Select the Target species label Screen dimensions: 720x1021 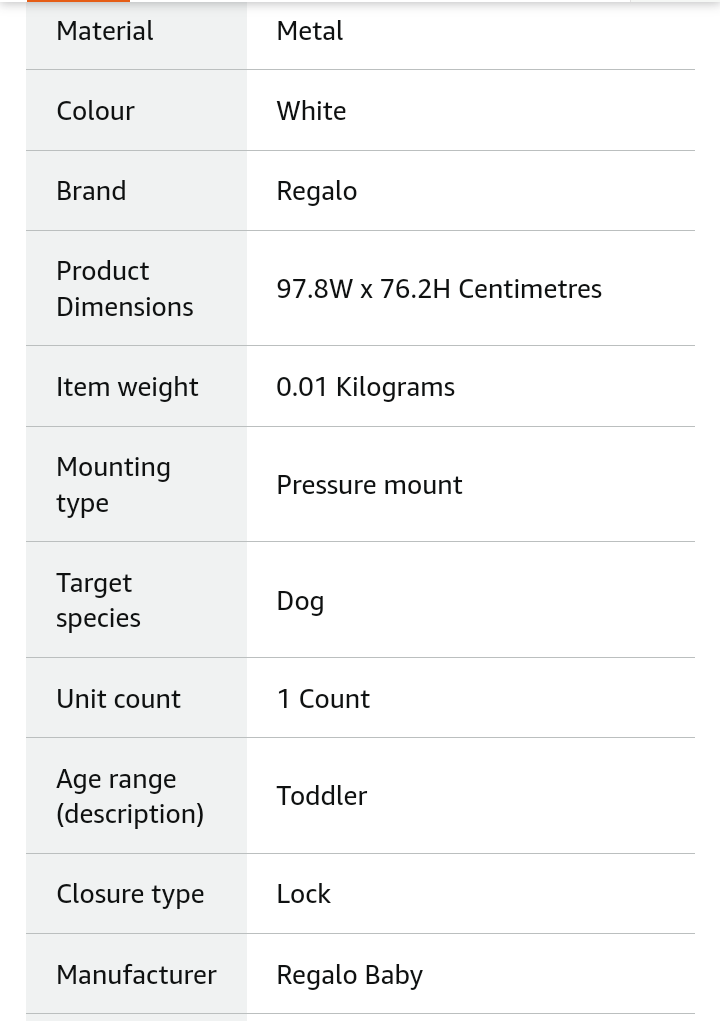[98, 600]
